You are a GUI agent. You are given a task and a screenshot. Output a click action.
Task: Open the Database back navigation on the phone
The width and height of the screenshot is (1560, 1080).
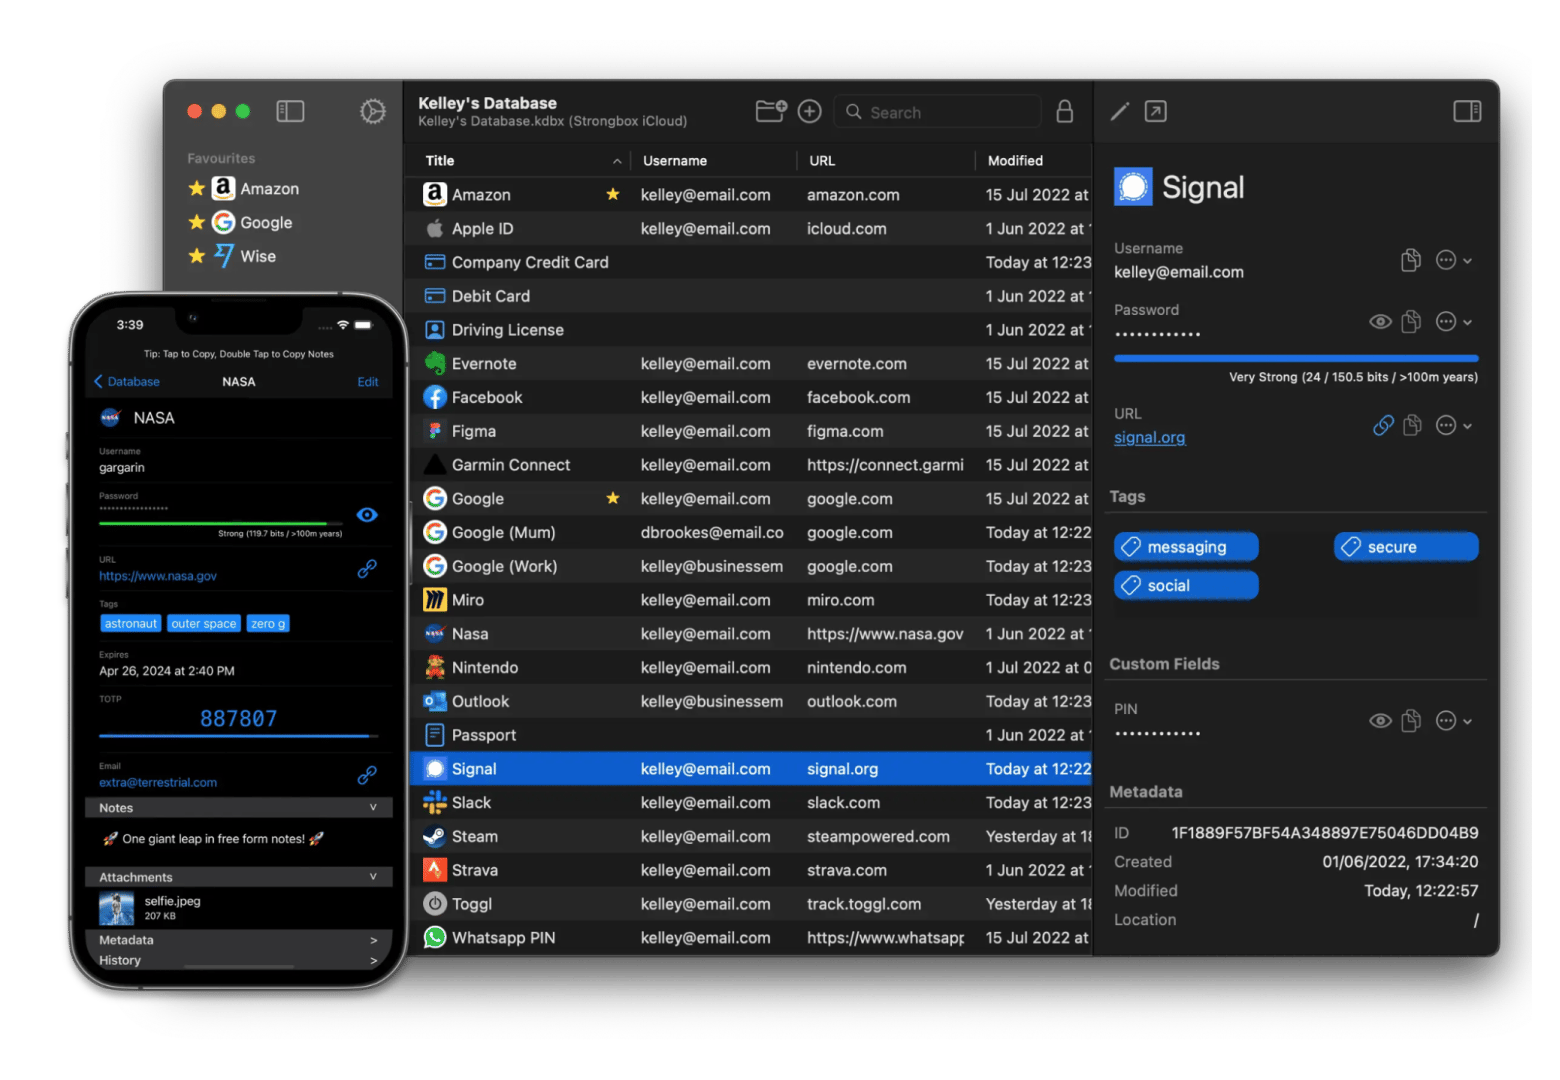(127, 381)
